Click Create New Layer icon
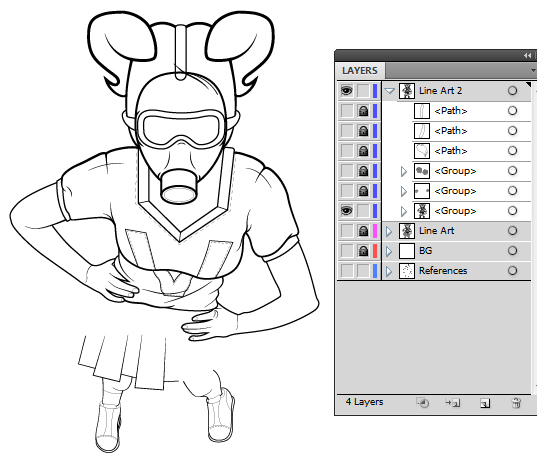 [x=485, y=403]
